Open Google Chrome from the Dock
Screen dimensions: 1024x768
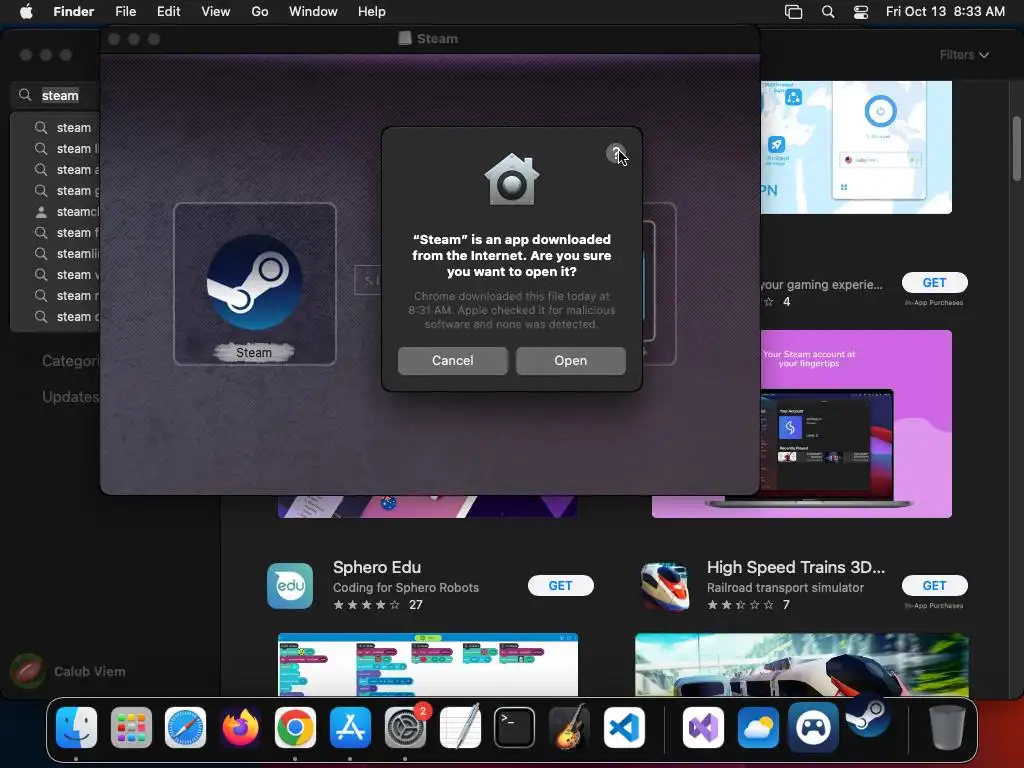[x=295, y=728]
